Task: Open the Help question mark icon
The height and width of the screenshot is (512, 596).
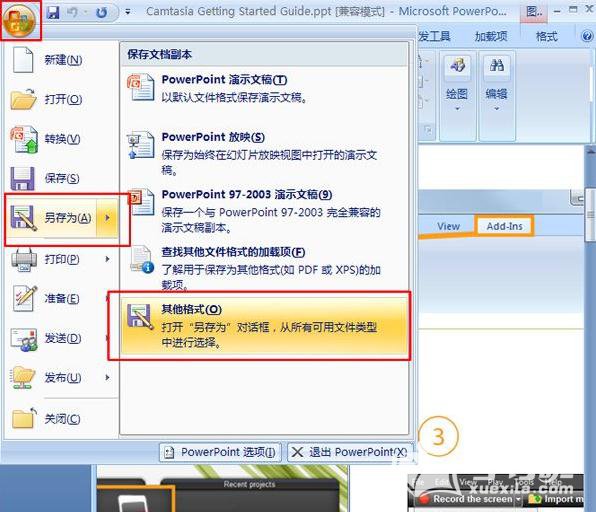Action: coord(588,36)
